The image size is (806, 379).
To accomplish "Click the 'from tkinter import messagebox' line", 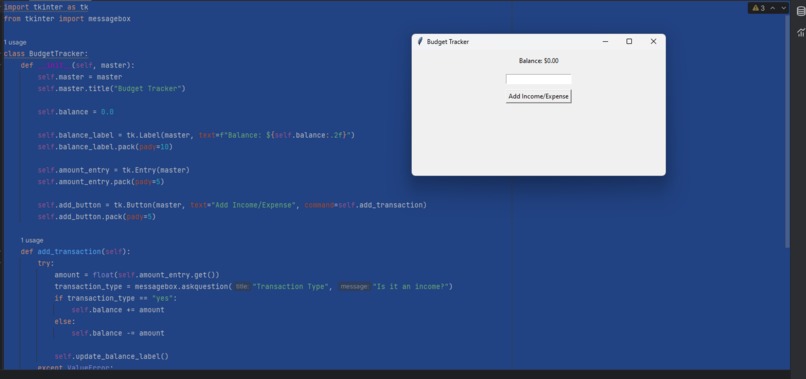I will (67, 19).
